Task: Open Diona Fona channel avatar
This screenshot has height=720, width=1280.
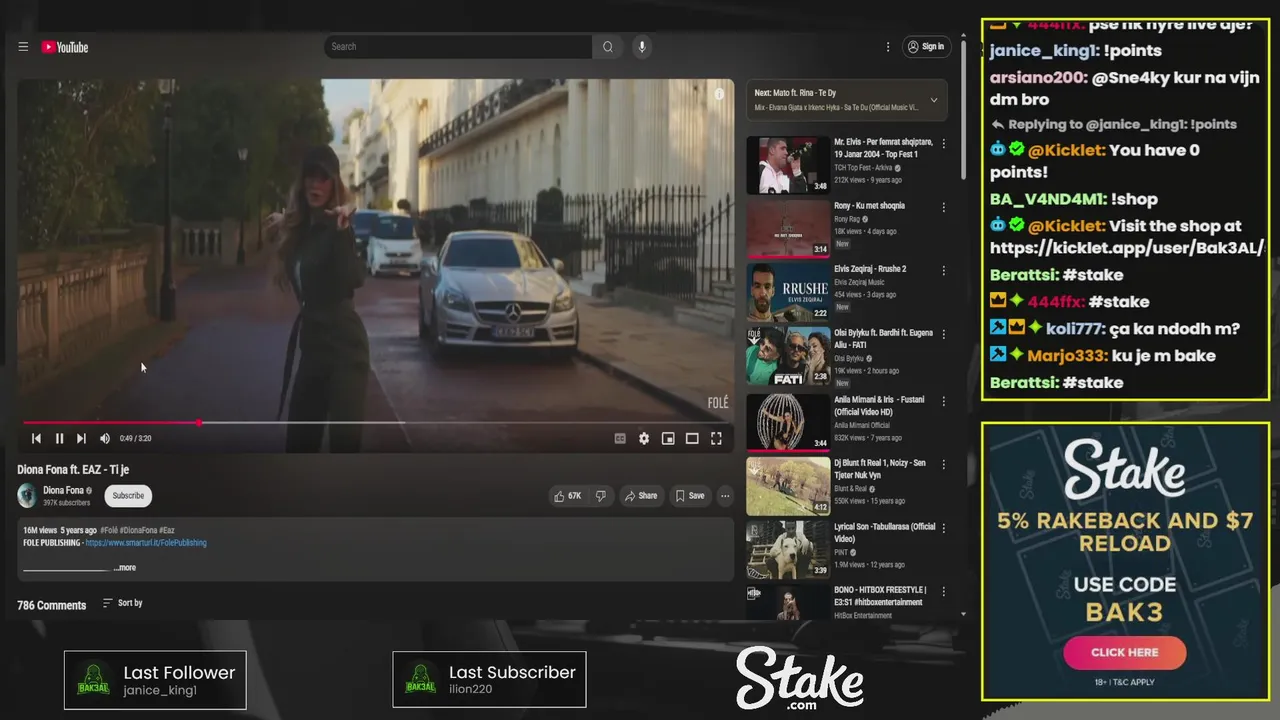Action: point(27,495)
